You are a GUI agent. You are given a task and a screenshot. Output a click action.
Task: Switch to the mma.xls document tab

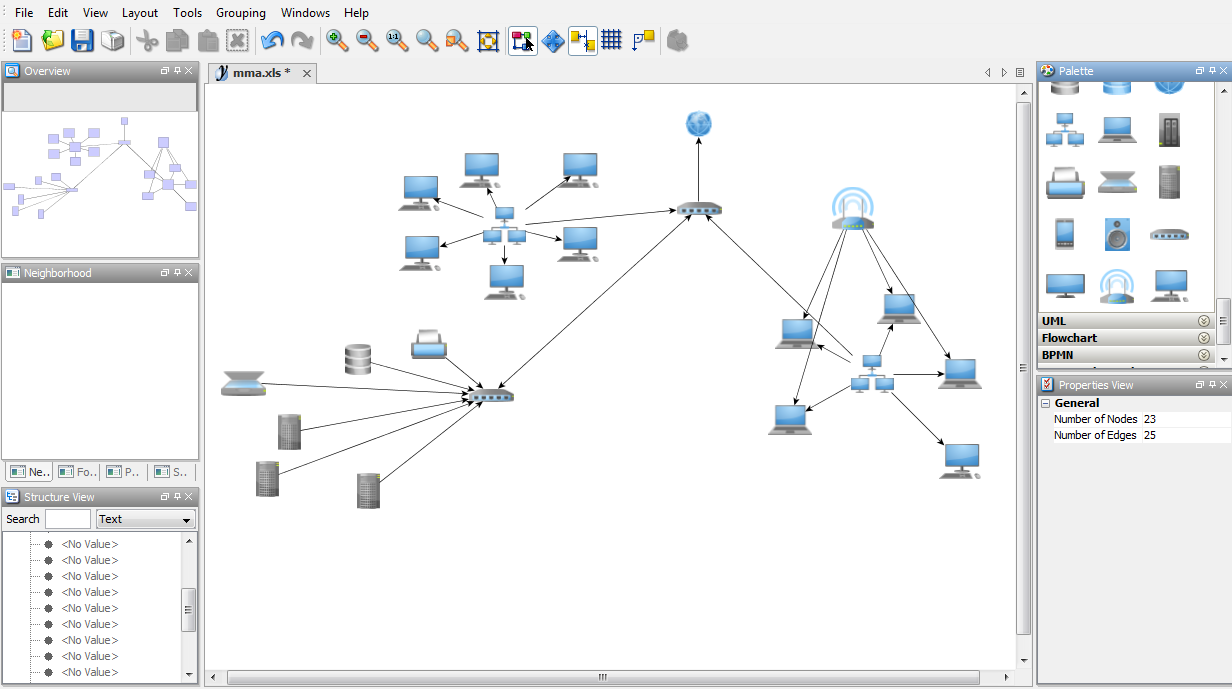[x=262, y=73]
